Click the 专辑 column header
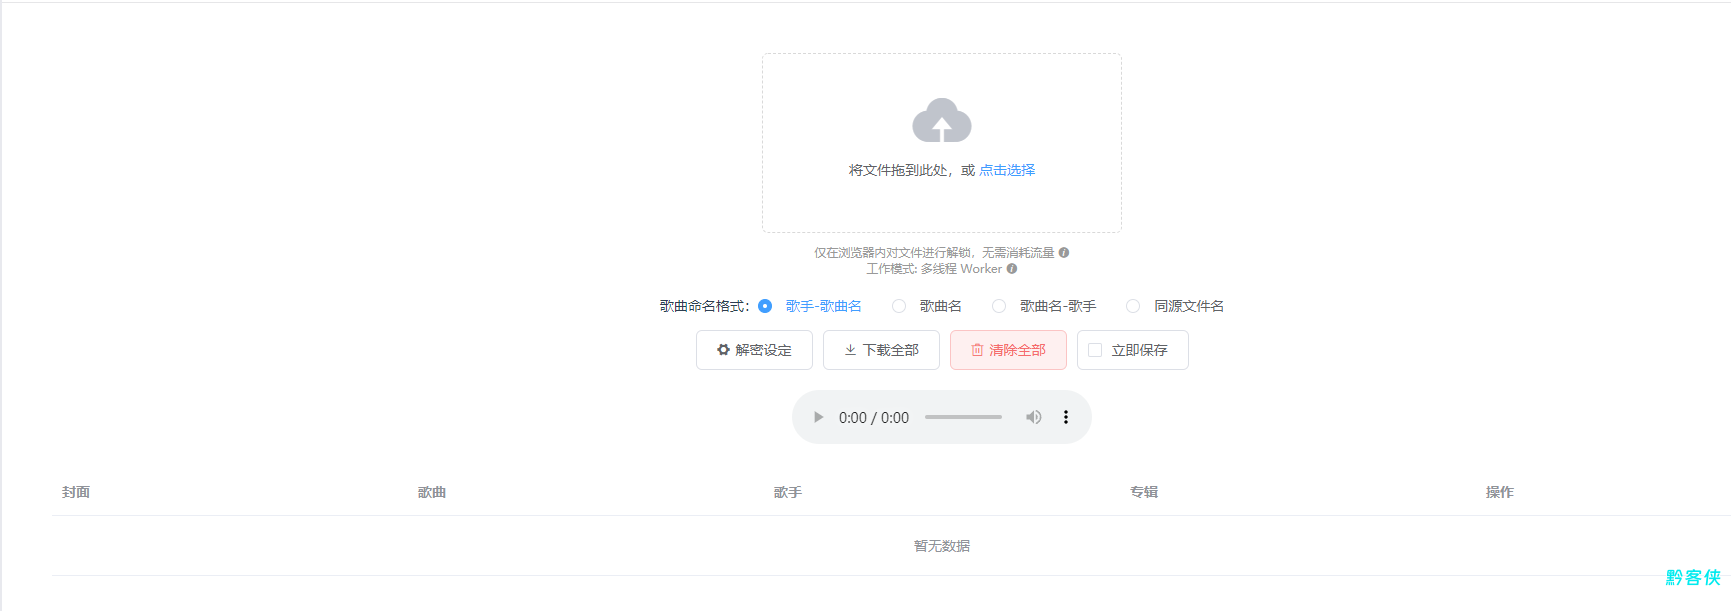 tap(1144, 492)
